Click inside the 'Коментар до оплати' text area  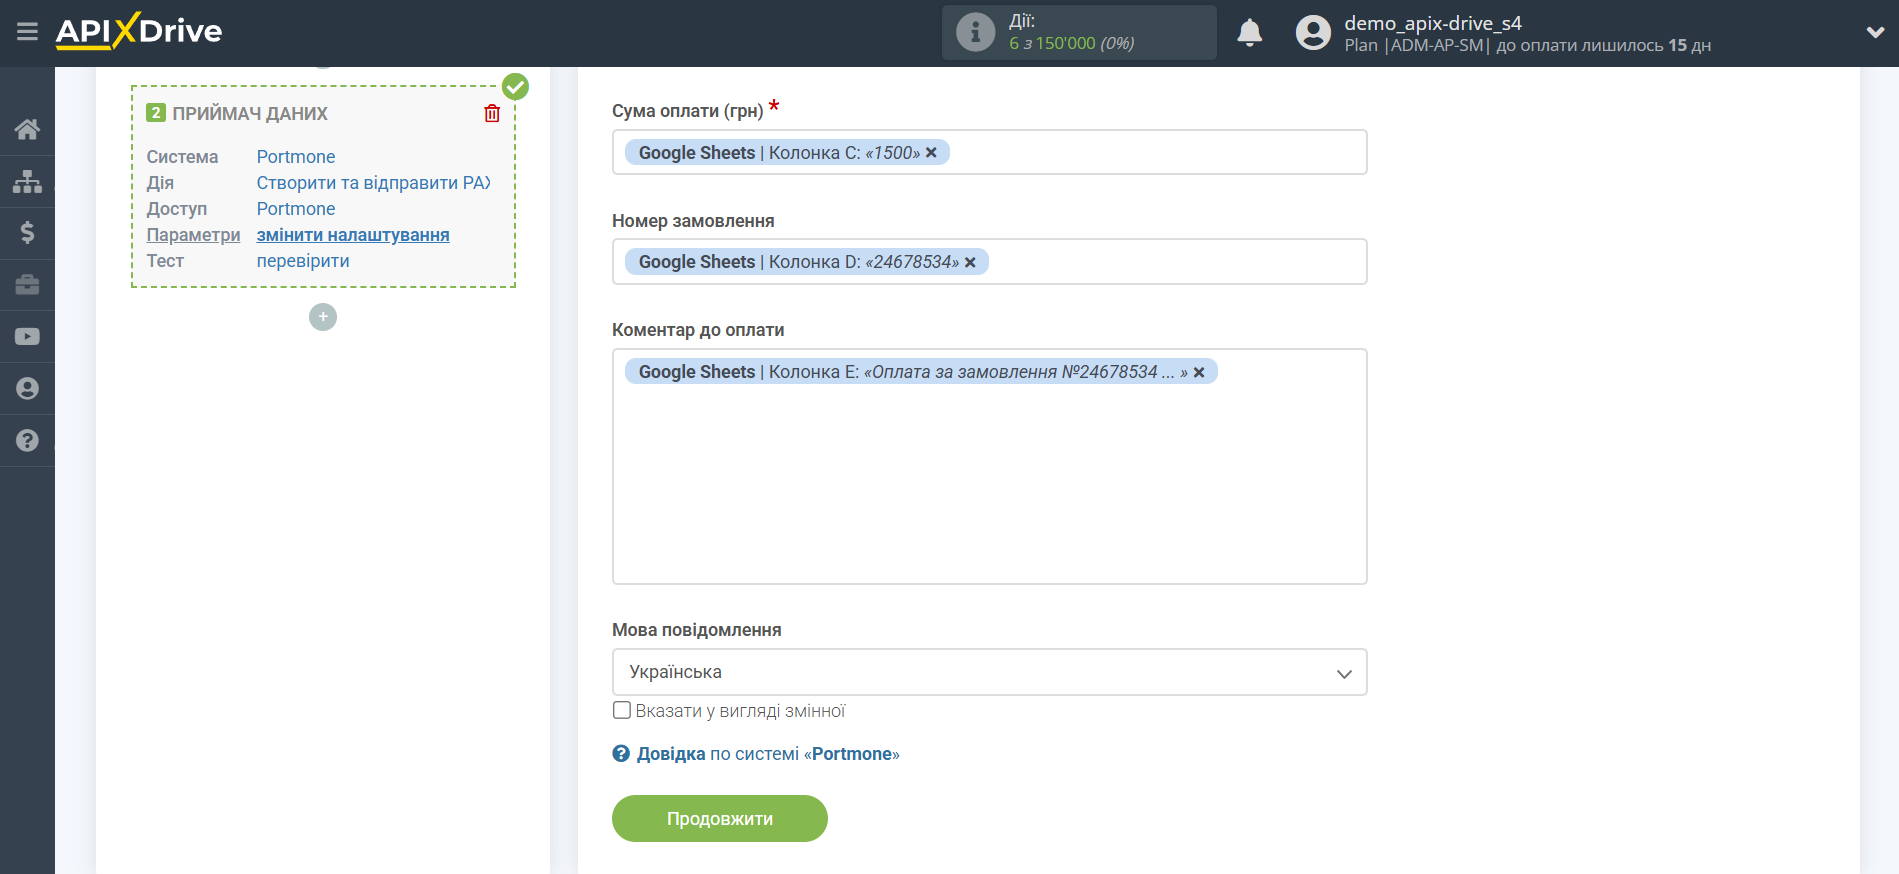989,480
